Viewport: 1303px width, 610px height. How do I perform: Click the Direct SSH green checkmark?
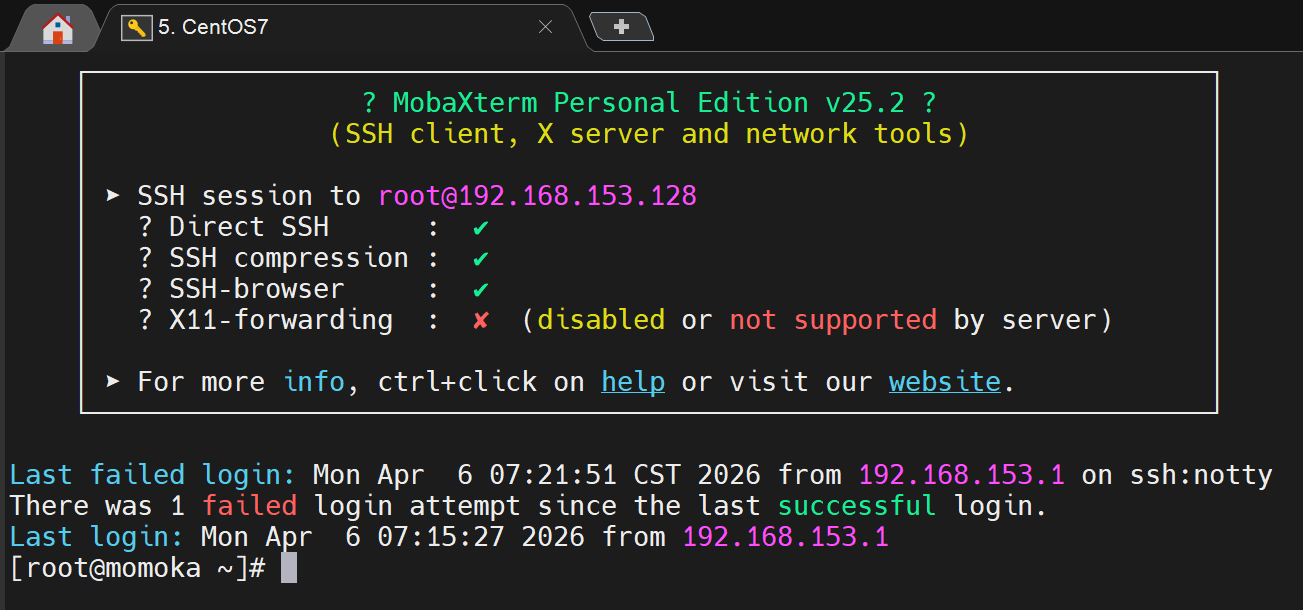click(481, 227)
